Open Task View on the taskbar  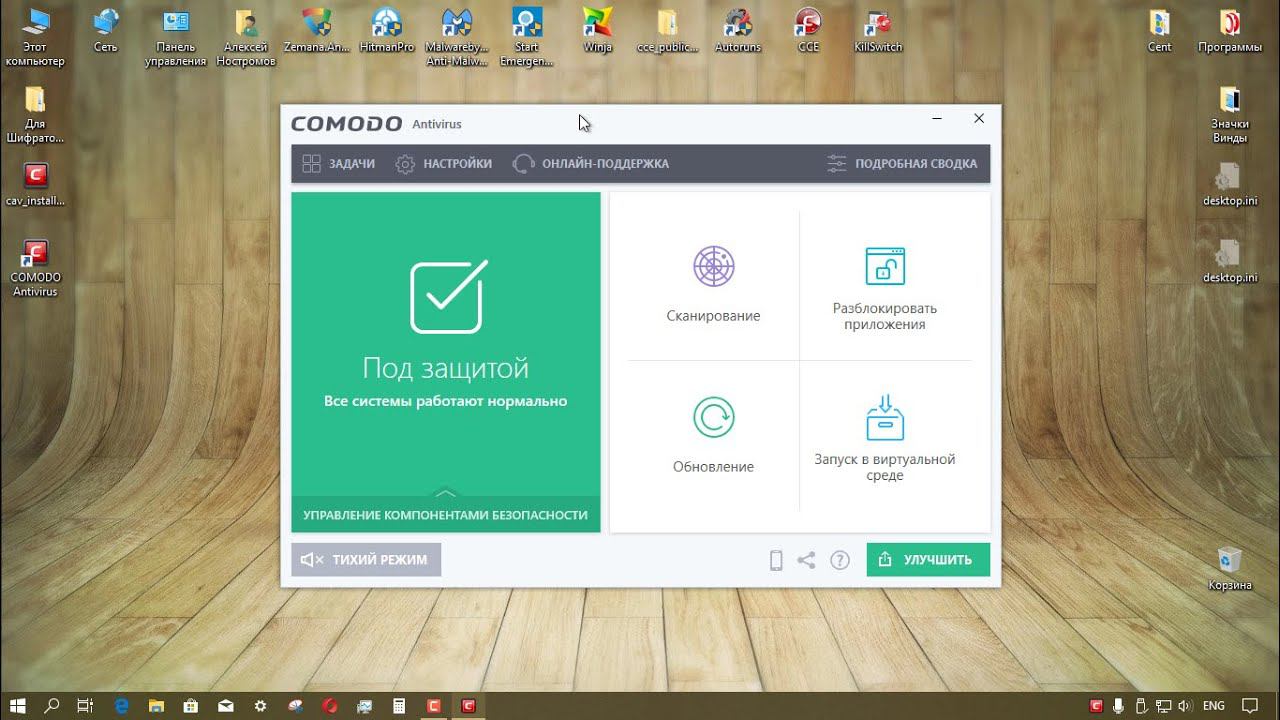[86, 705]
